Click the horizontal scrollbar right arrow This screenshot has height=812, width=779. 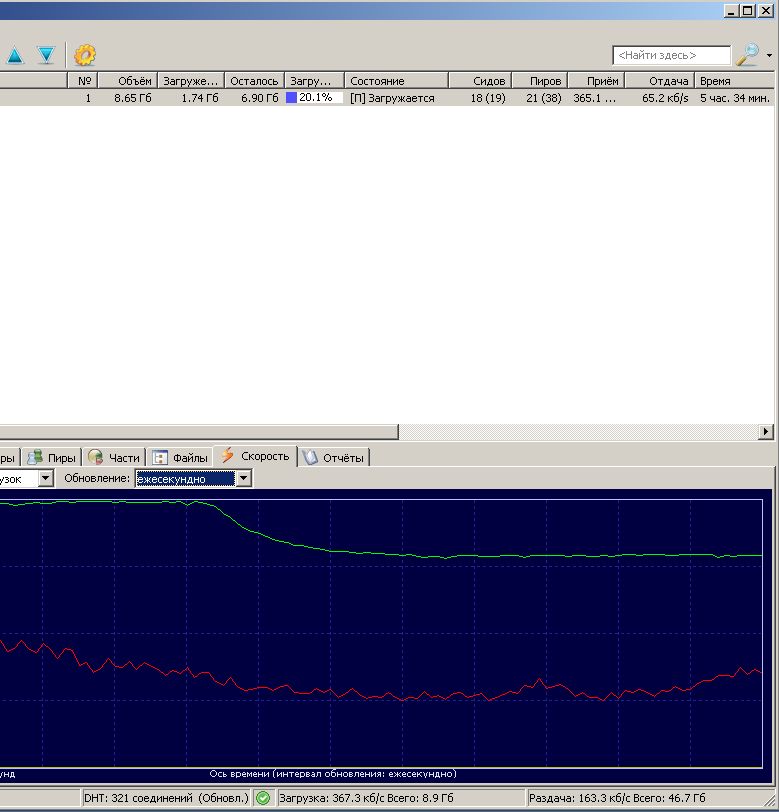click(x=766, y=432)
